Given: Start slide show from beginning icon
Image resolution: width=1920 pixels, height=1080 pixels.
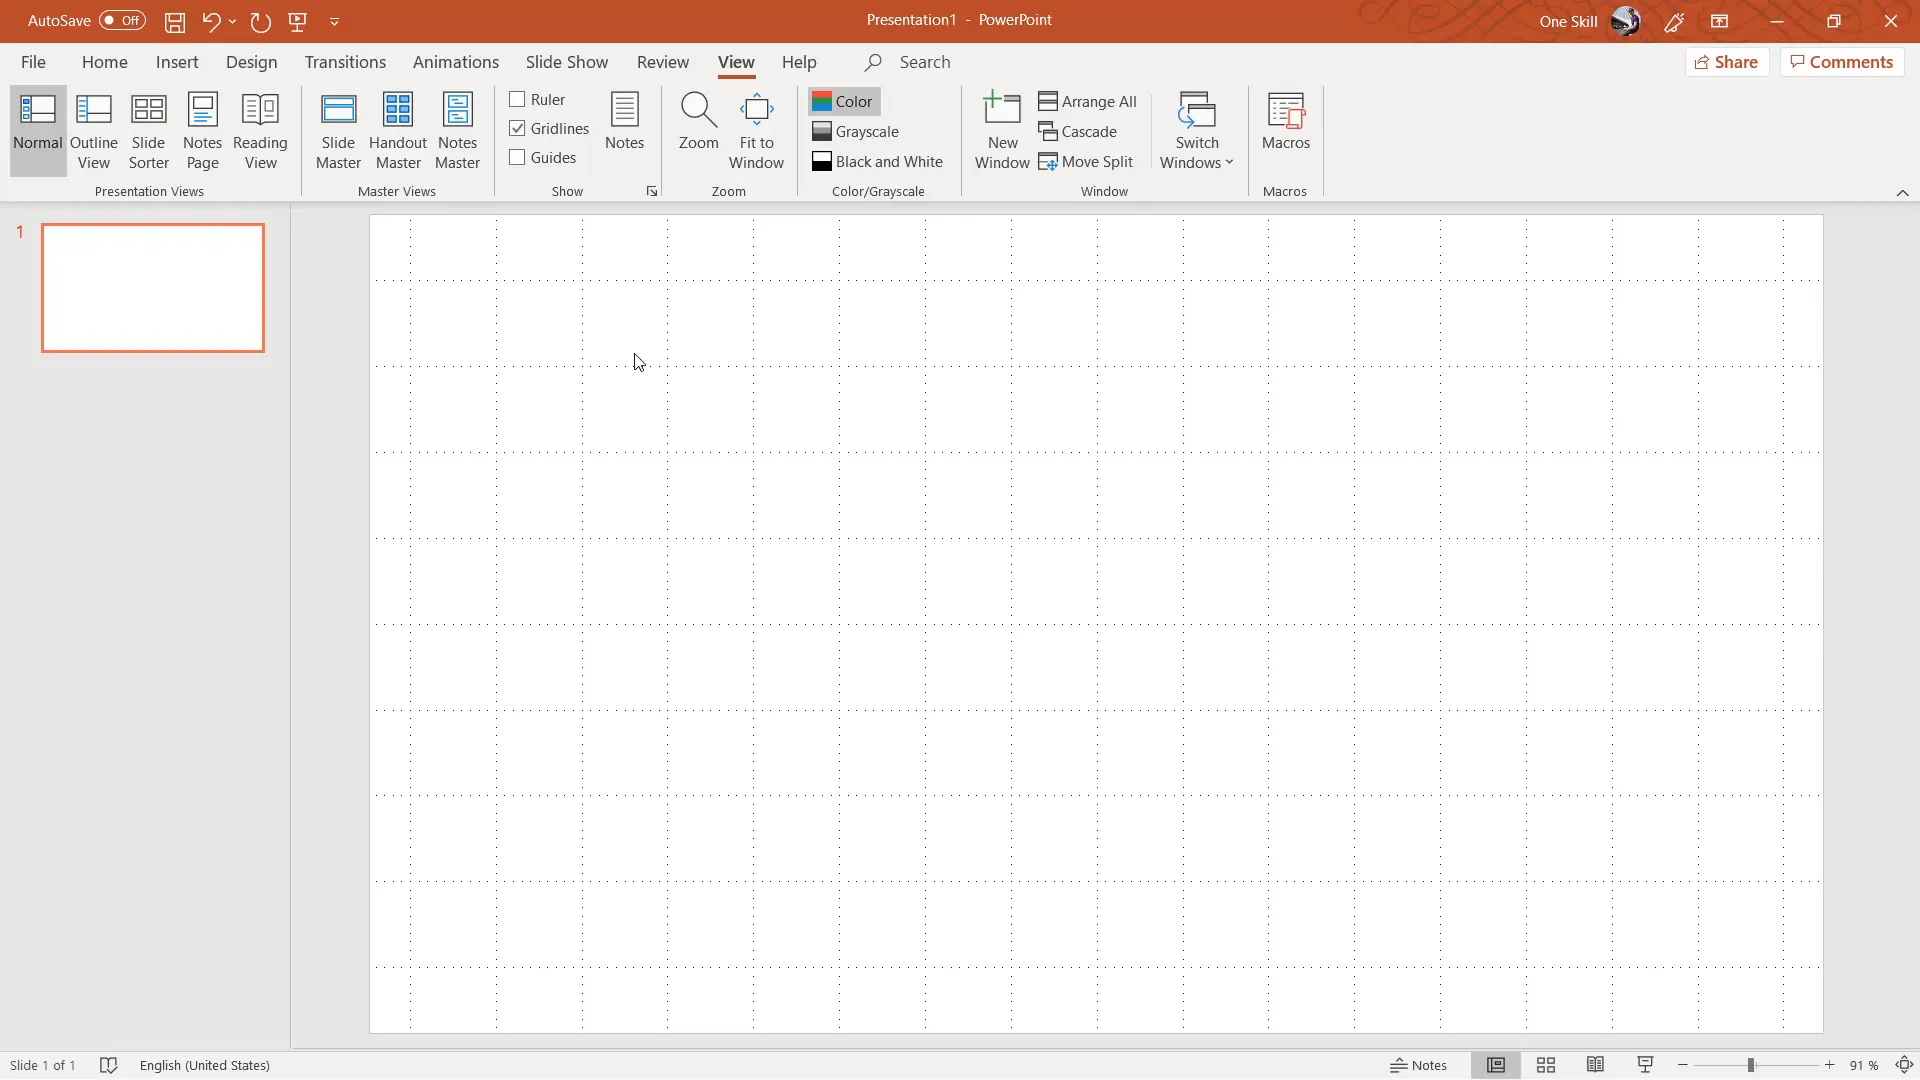Looking at the screenshot, I should (297, 21).
